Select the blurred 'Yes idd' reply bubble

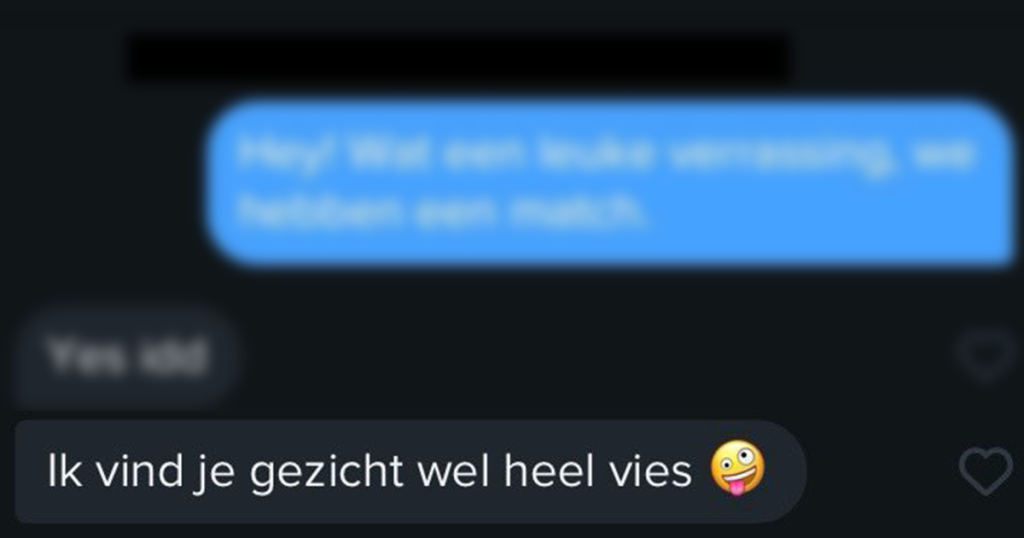pyautogui.click(x=126, y=357)
